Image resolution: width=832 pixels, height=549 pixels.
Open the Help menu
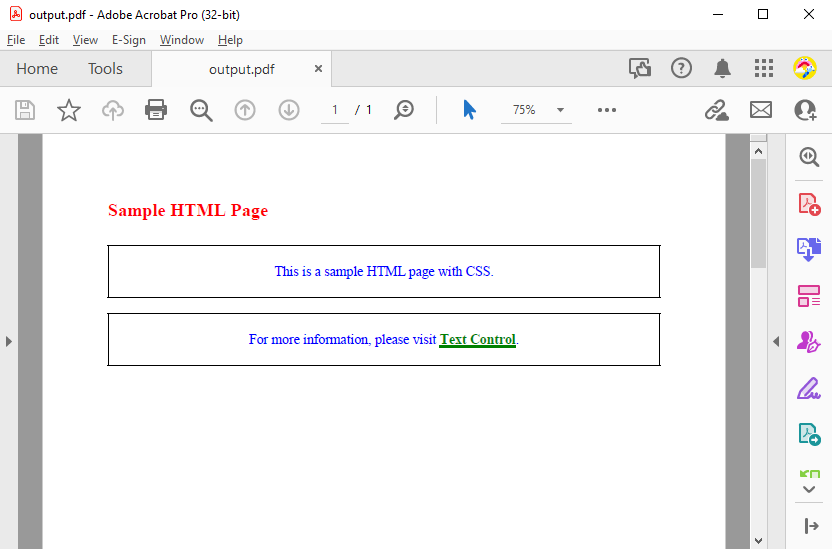pyautogui.click(x=230, y=40)
